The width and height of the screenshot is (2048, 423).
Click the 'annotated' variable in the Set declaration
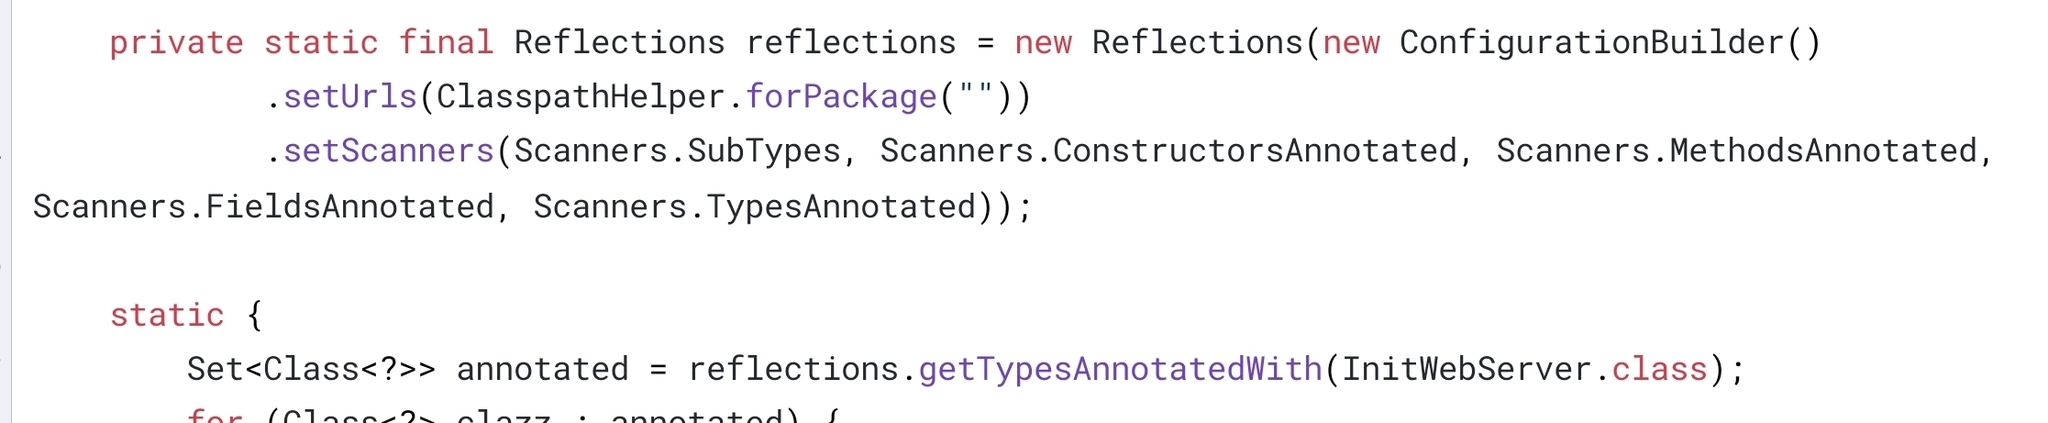pos(543,370)
